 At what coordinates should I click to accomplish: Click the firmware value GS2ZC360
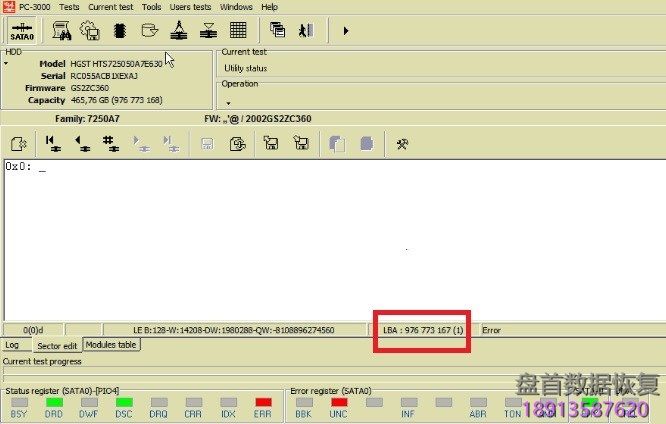[x=90, y=88]
